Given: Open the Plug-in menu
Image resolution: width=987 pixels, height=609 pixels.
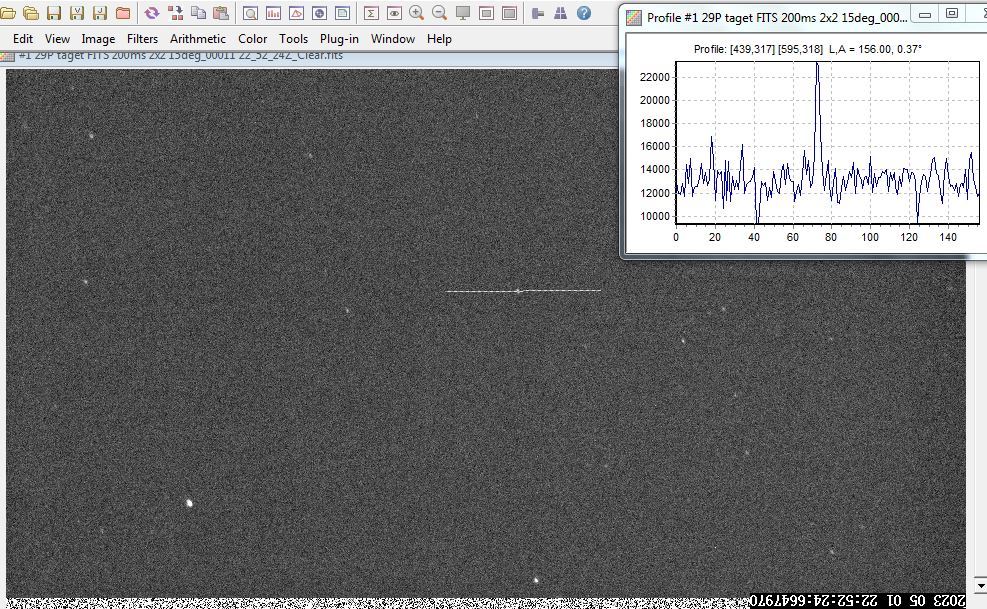Looking at the screenshot, I should (339, 39).
